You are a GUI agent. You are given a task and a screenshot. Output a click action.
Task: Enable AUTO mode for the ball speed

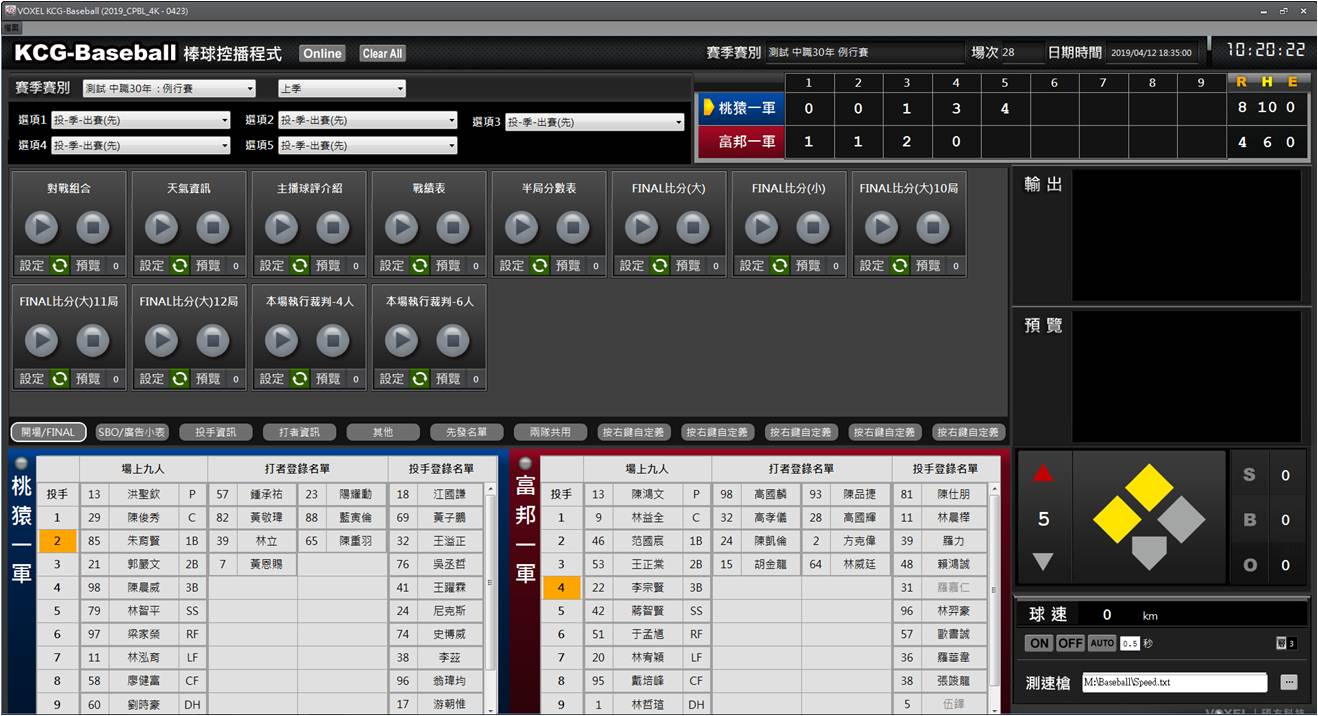(x=1101, y=643)
